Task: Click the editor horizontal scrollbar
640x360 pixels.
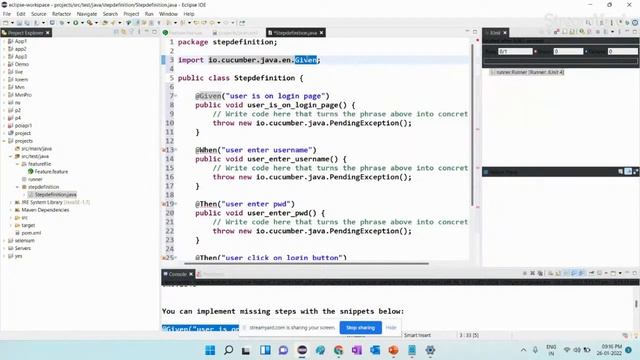Action: (306, 264)
